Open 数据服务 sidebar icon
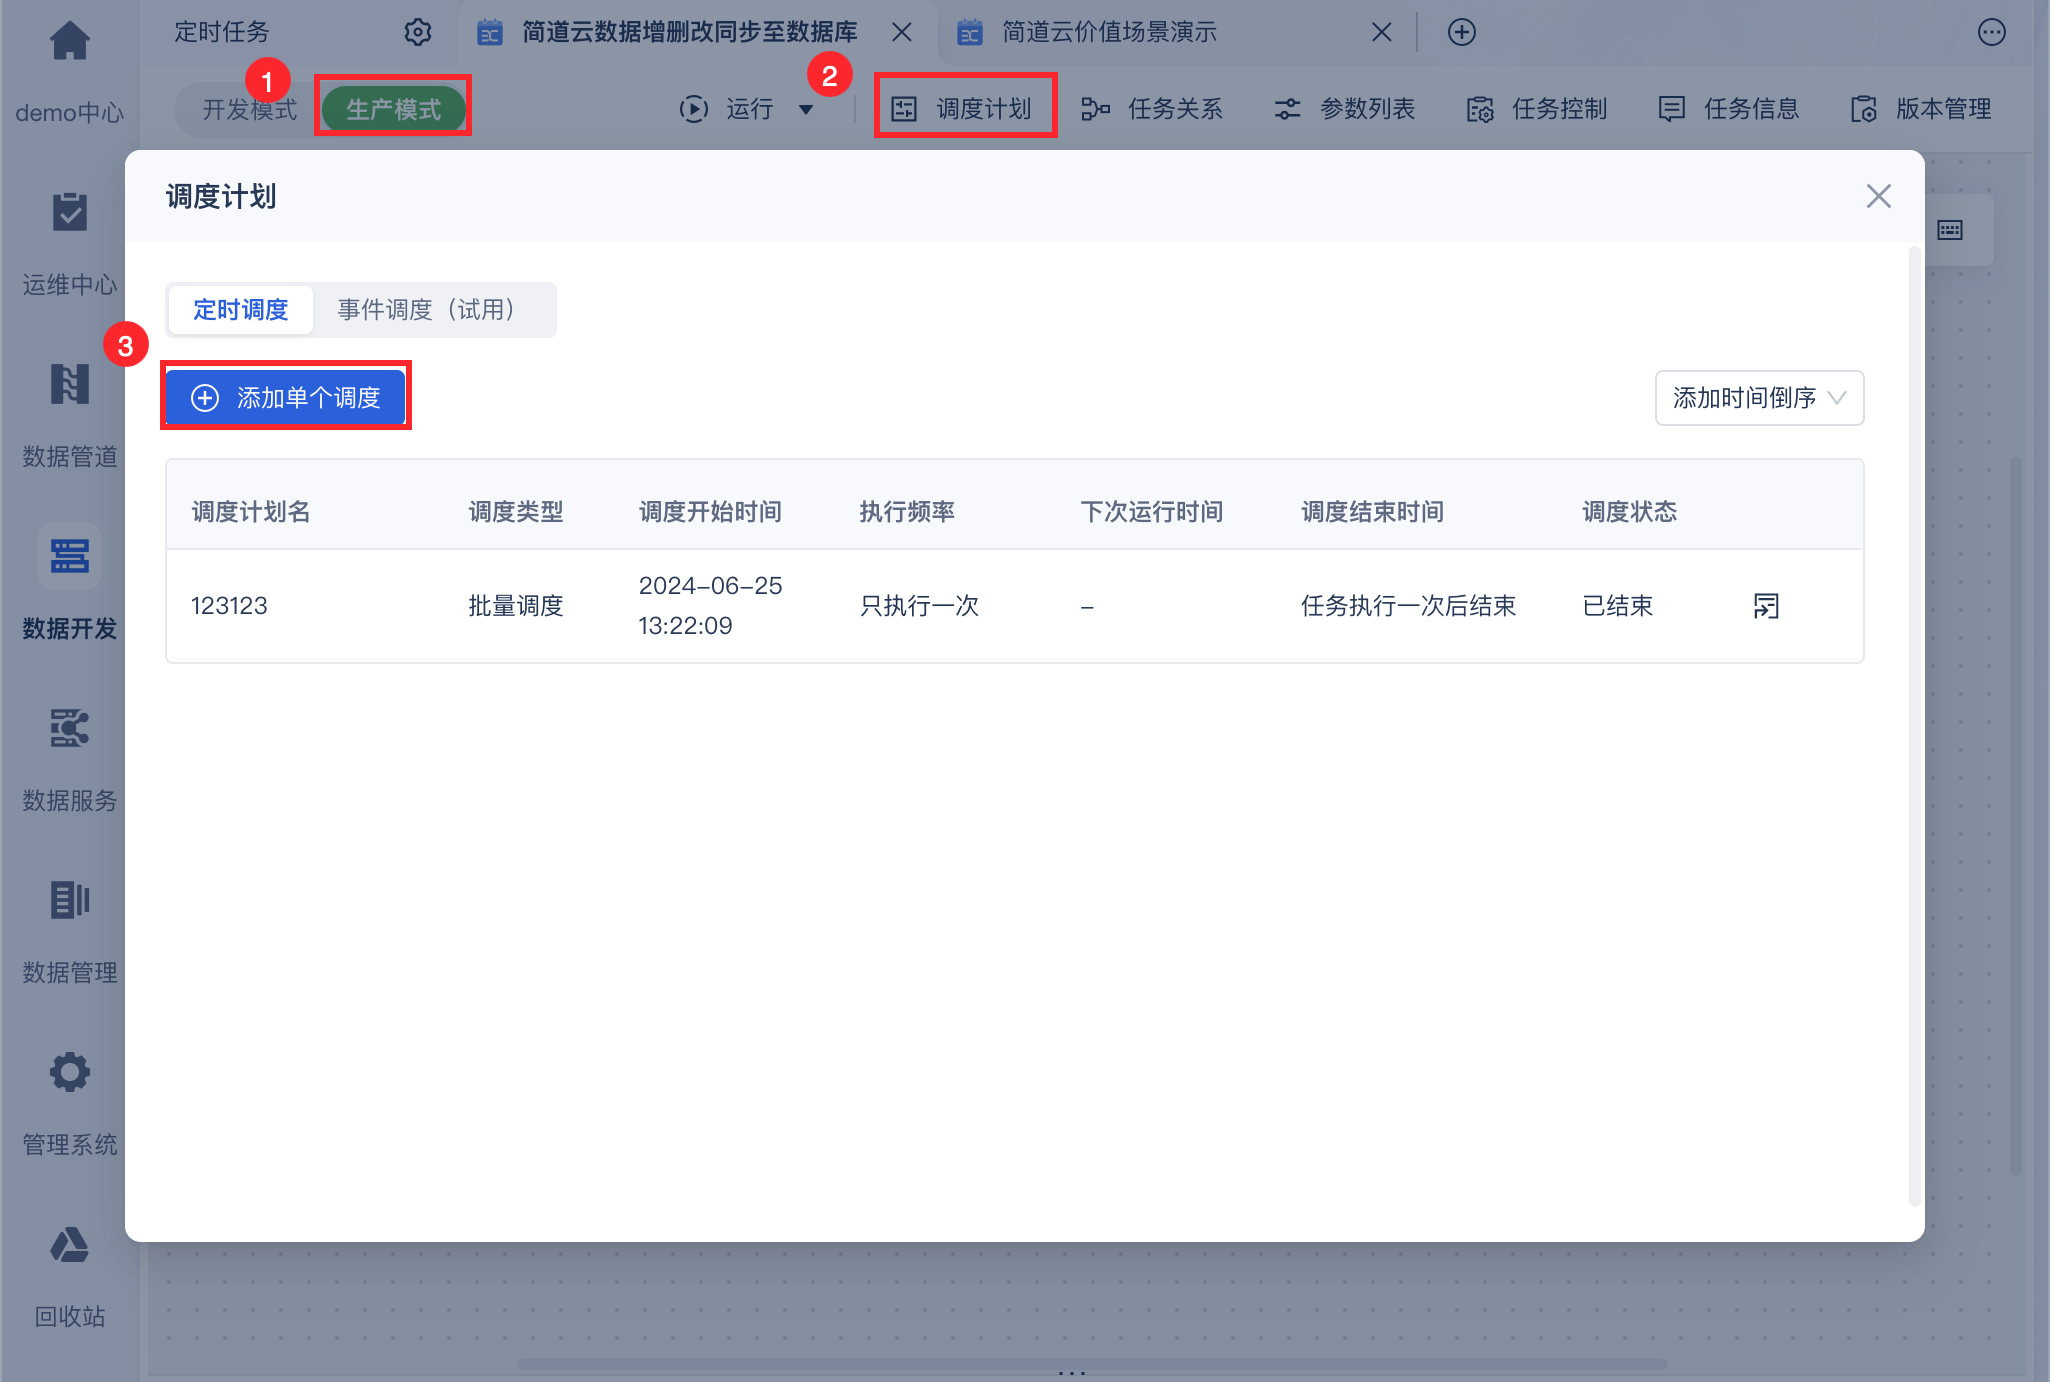2050x1382 pixels. (x=69, y=728)
